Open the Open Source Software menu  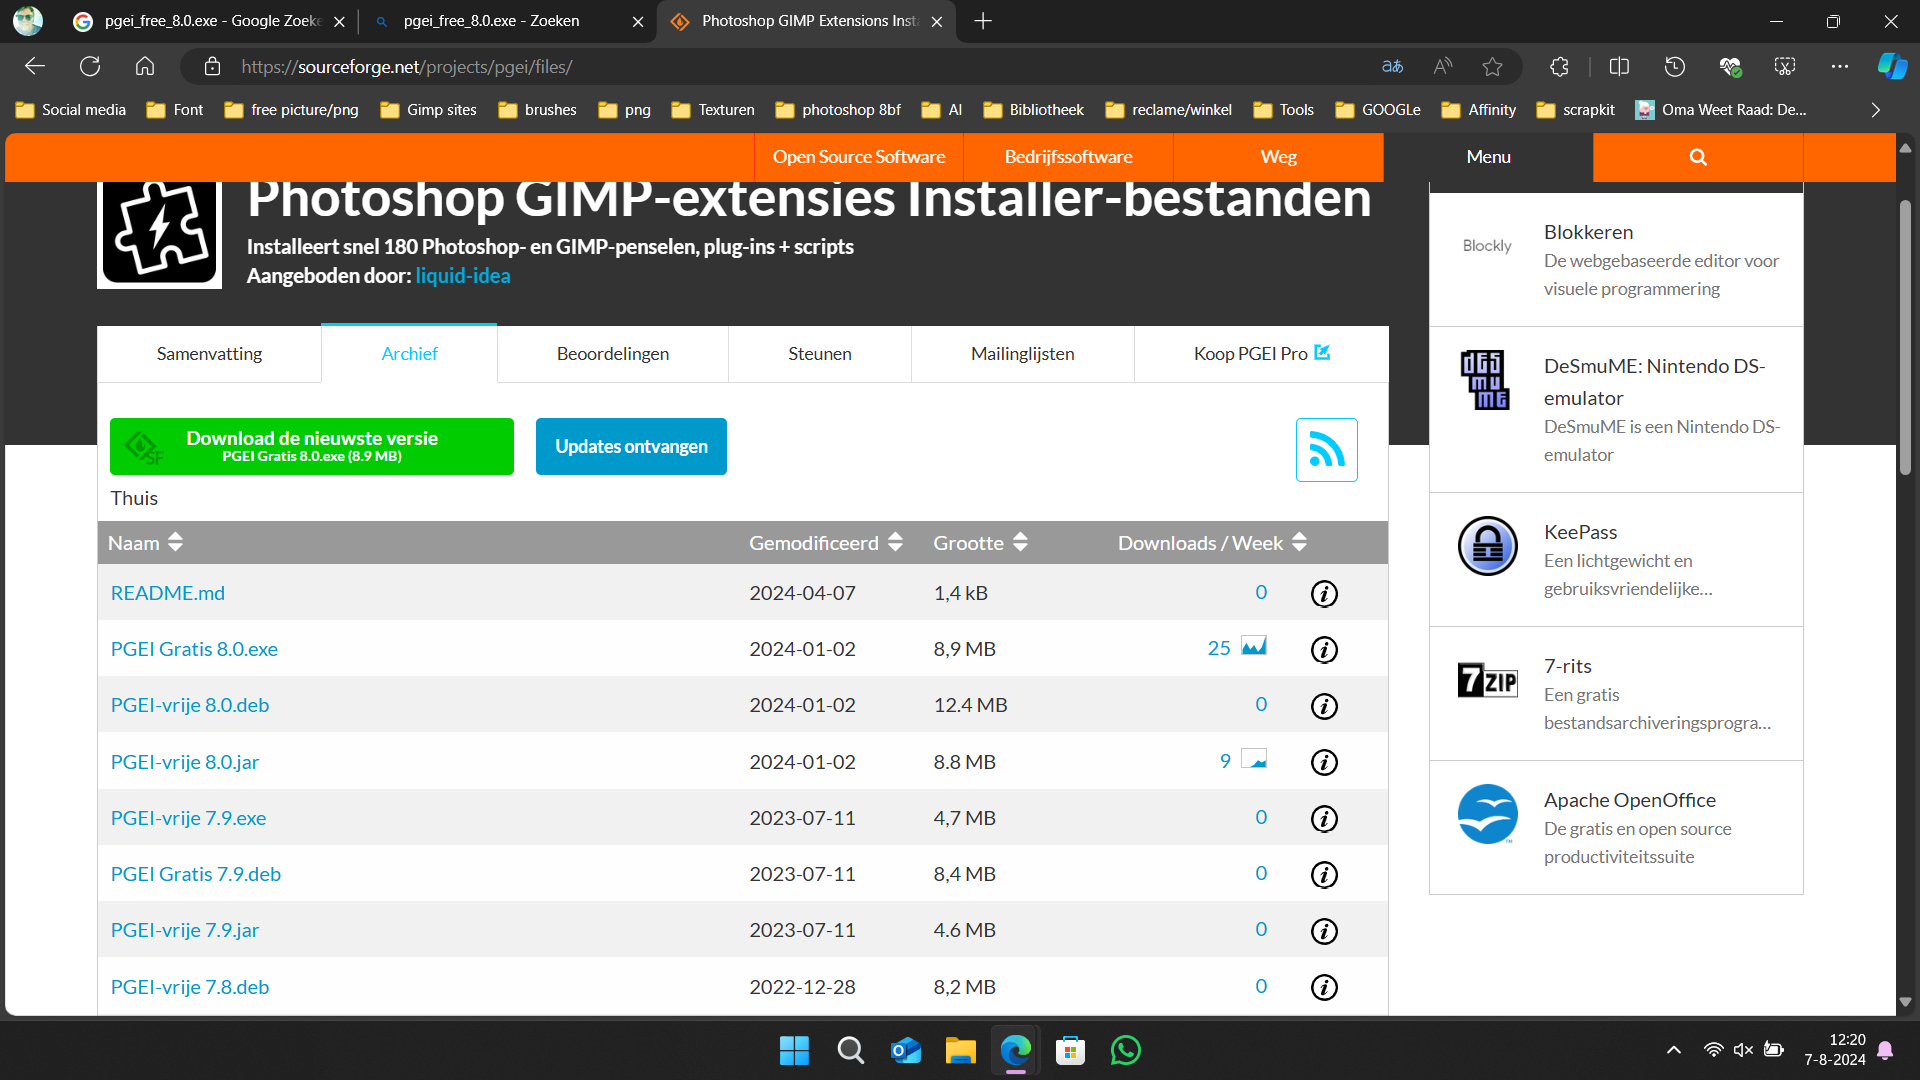[x=858, y=157]
